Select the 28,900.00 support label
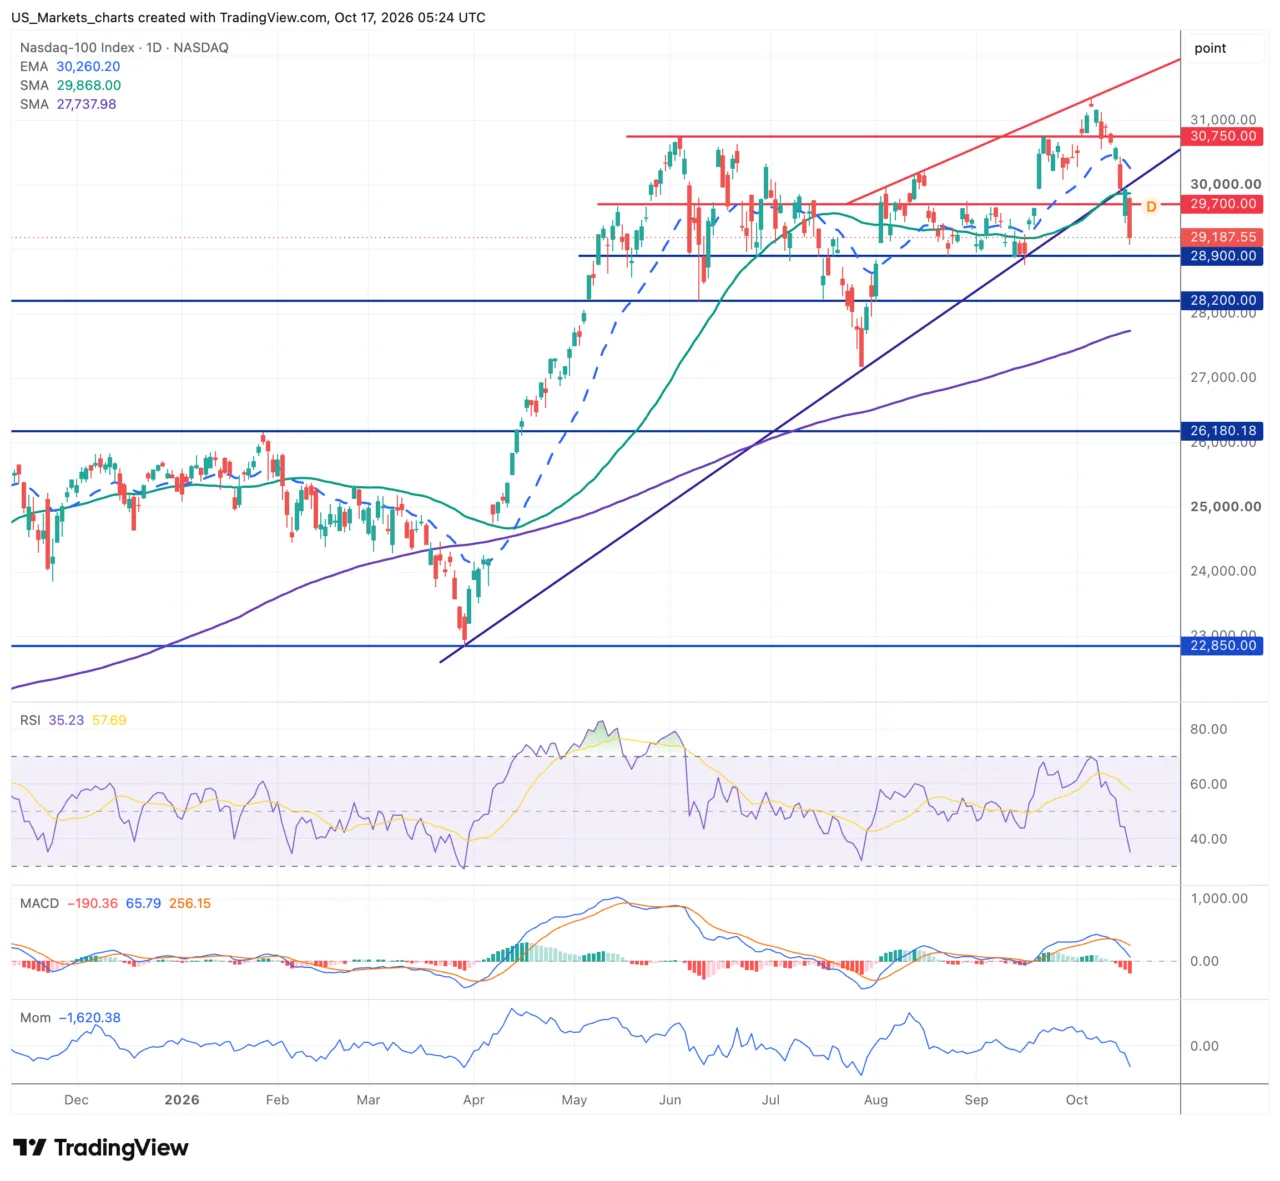Viewport: 1280px width, 1181px height. point(1223,256)
